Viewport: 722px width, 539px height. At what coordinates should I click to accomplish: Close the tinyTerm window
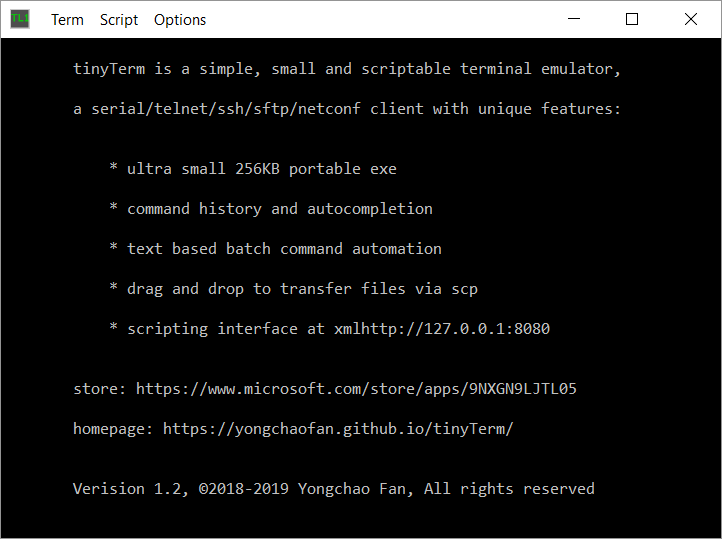point(691,19)
